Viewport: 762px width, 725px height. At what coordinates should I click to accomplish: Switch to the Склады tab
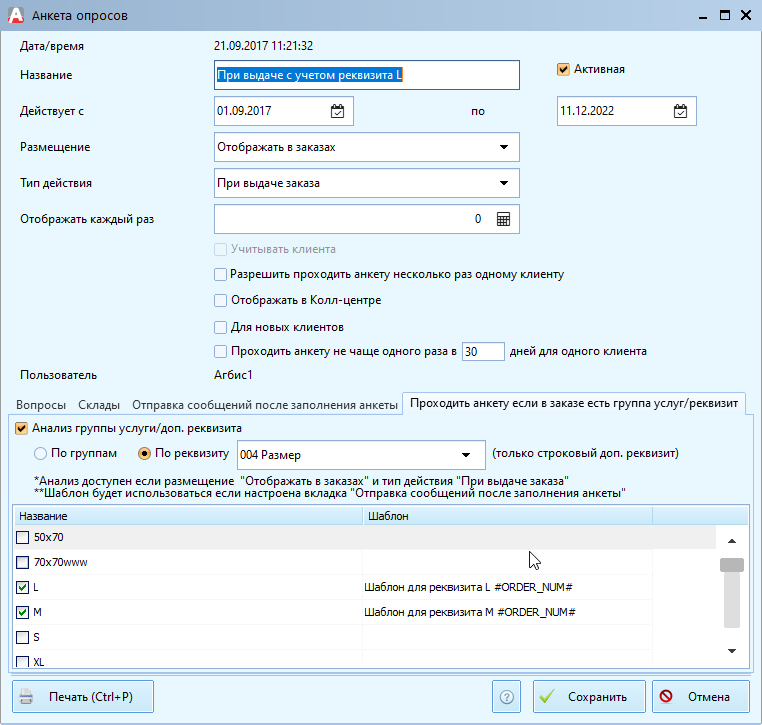coord(99,405)
